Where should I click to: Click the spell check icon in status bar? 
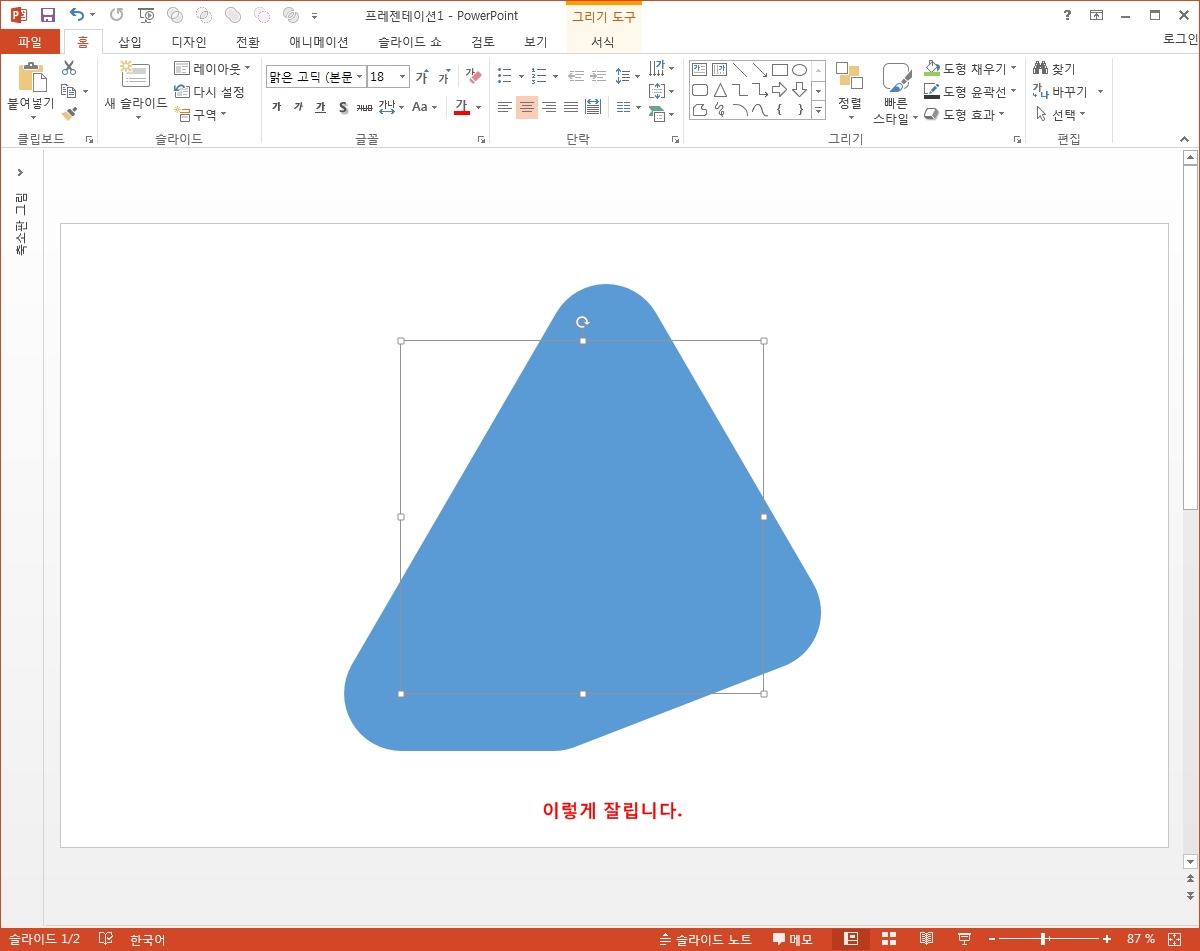point(106,939)
